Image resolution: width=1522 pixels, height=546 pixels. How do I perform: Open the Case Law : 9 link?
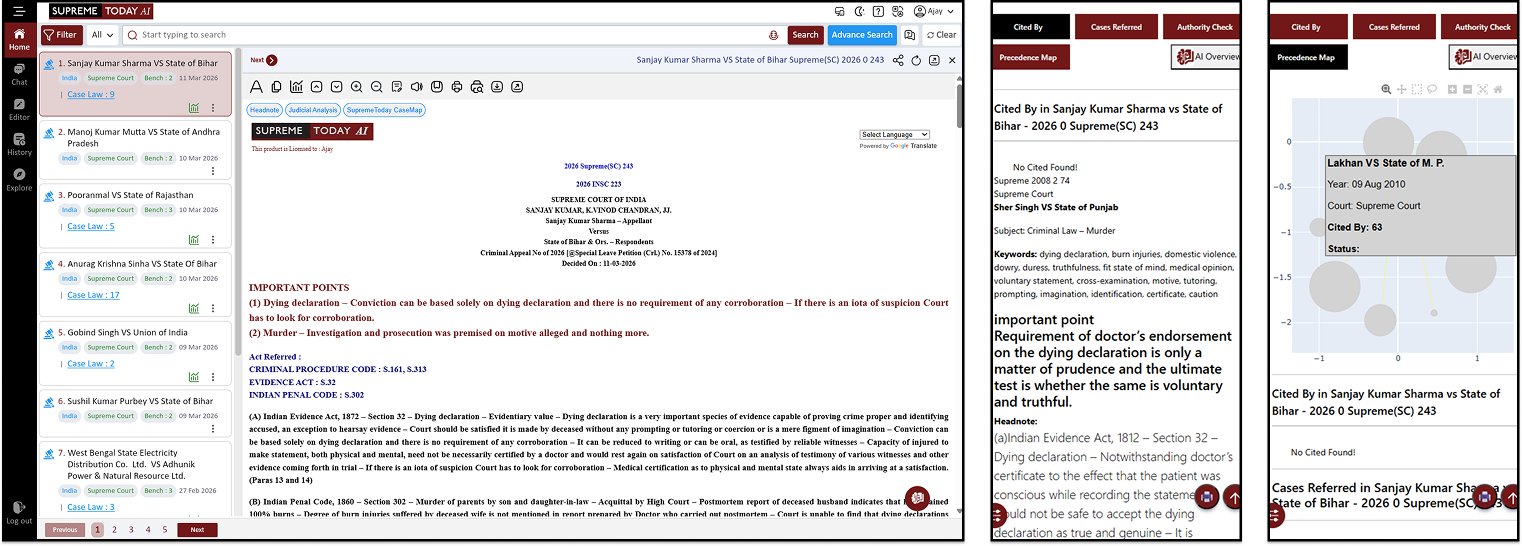(91, 94)
